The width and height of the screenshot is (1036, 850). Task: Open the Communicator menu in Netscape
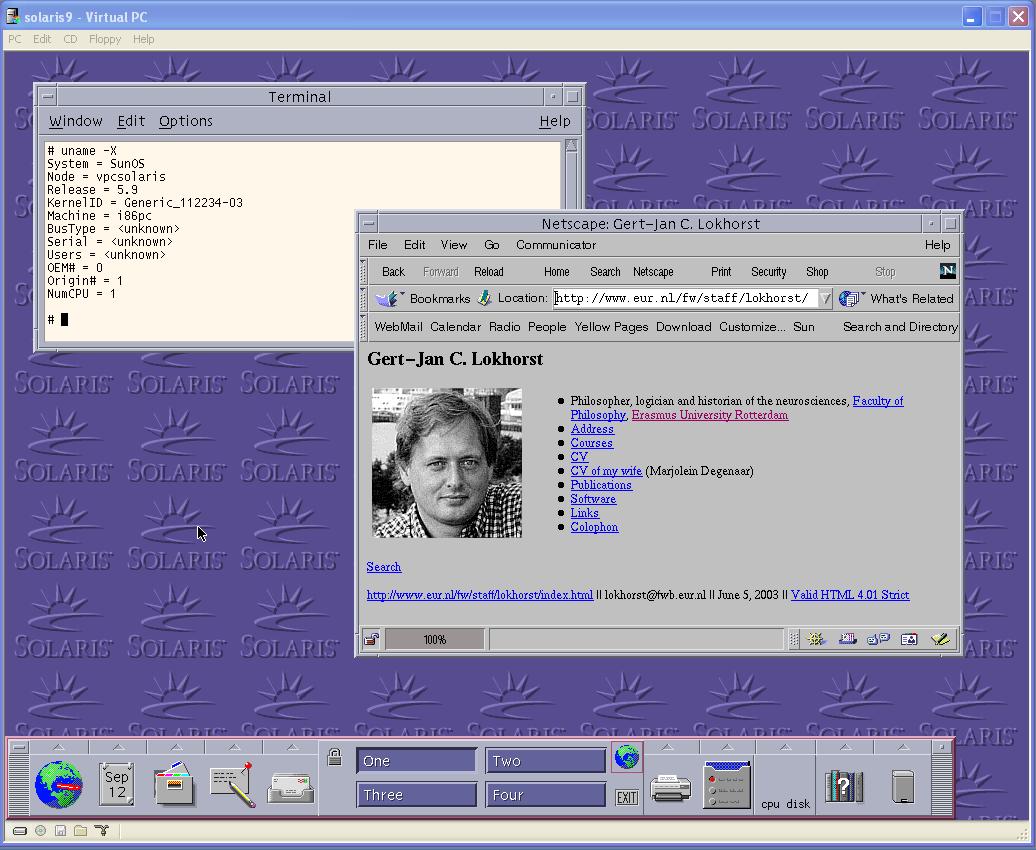pos(556,245)
